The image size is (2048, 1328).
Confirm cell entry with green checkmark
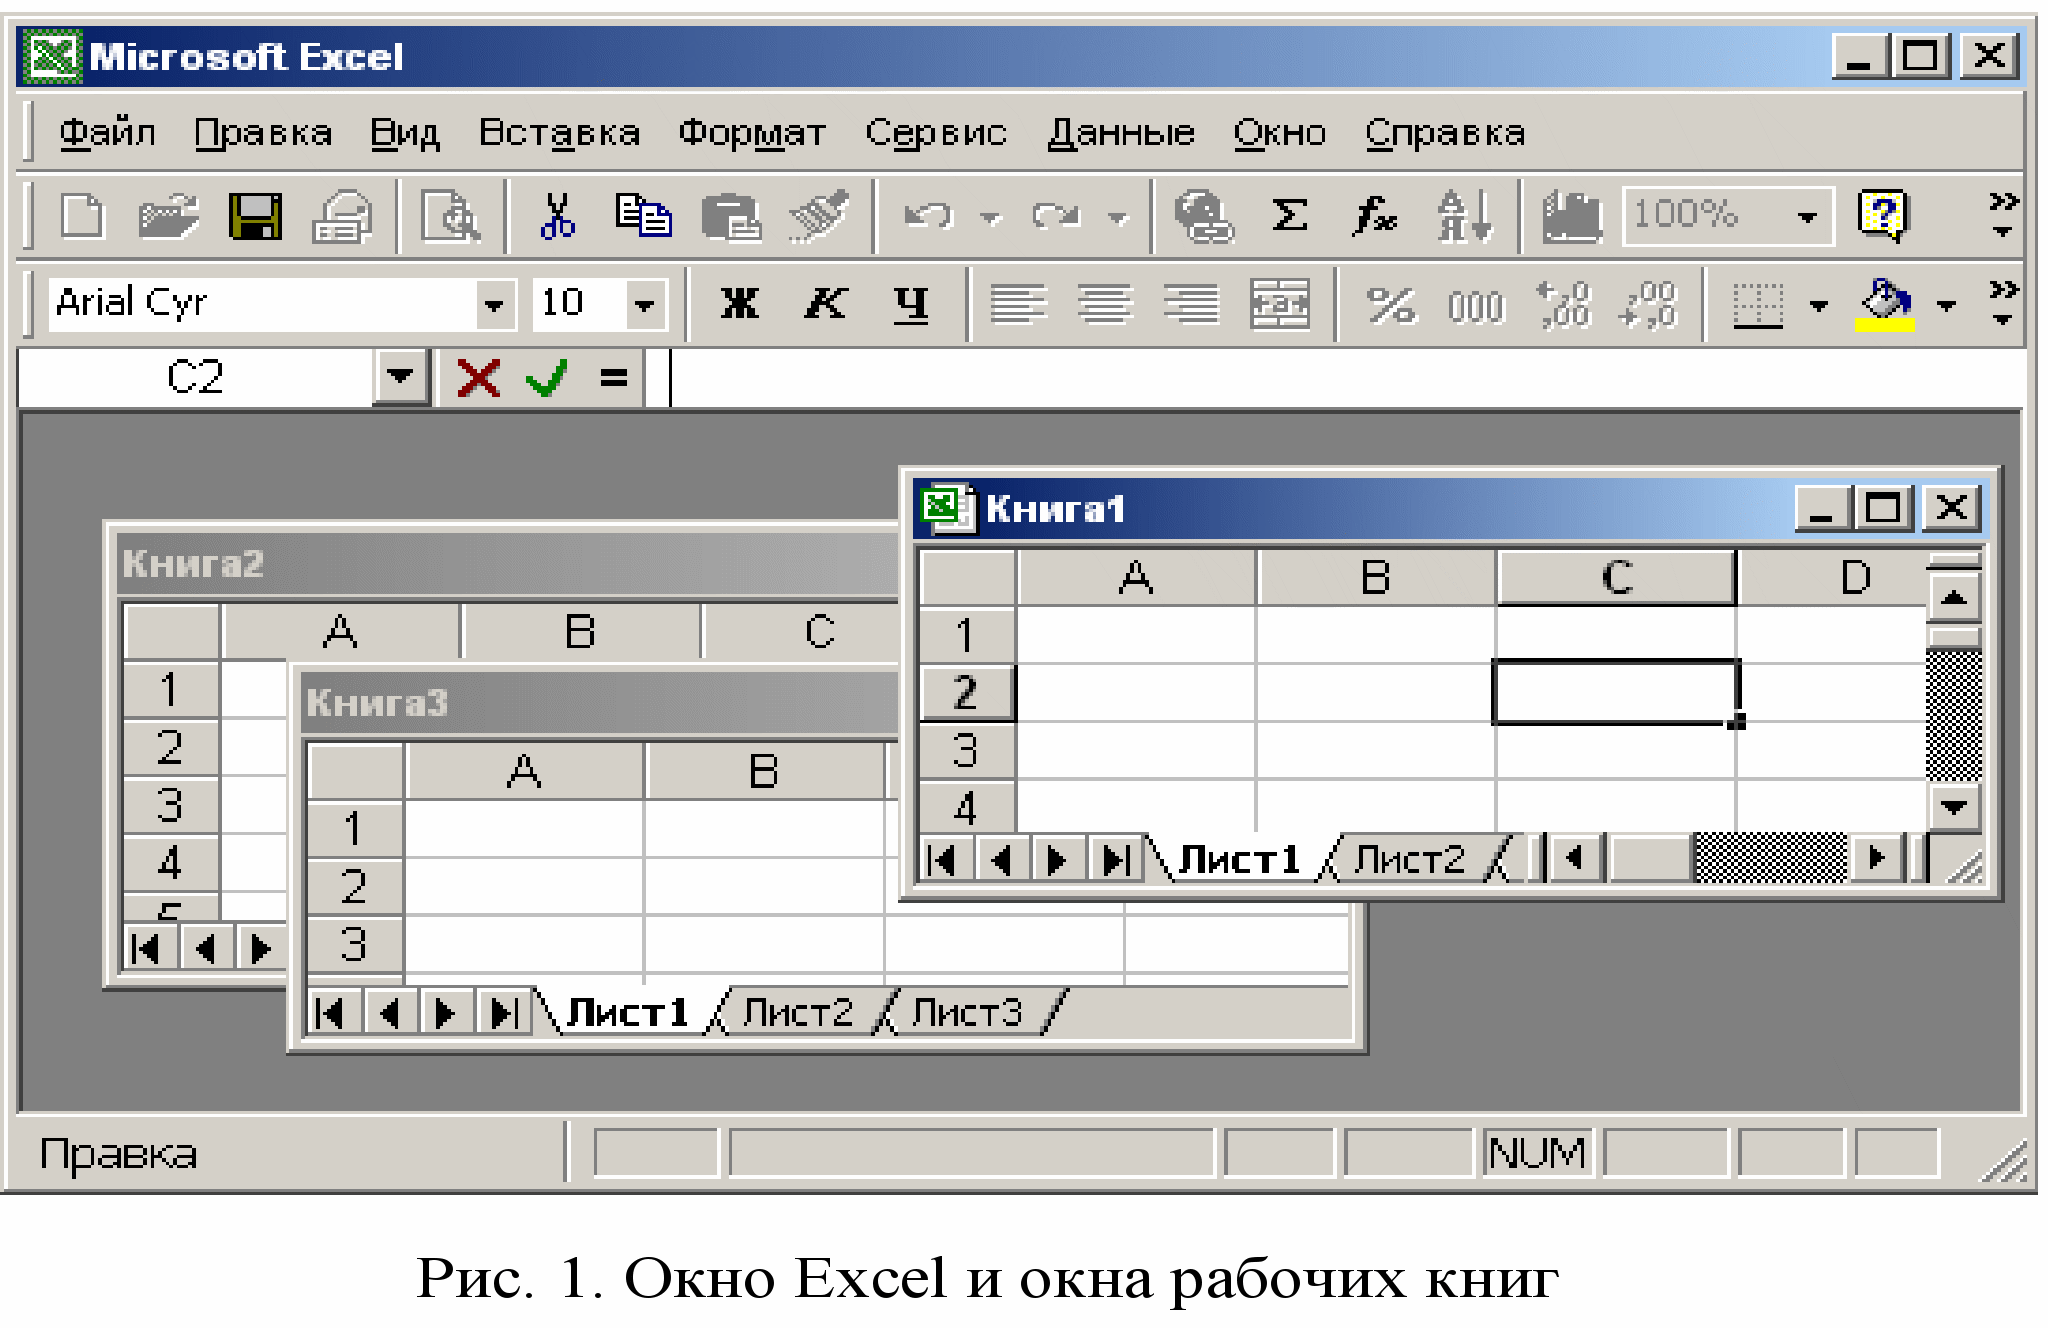pos(547,378)
